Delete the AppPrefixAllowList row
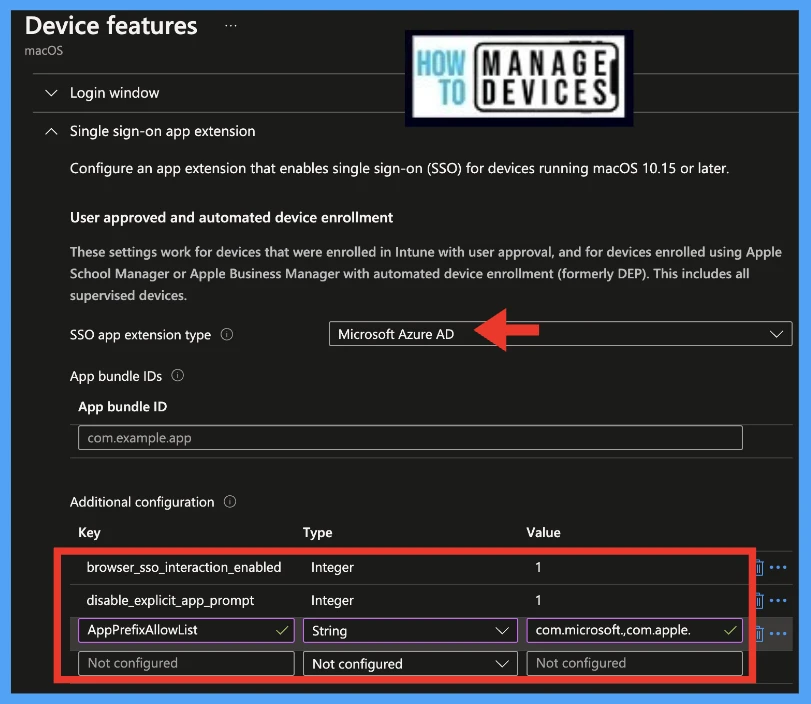 [759, 634]
